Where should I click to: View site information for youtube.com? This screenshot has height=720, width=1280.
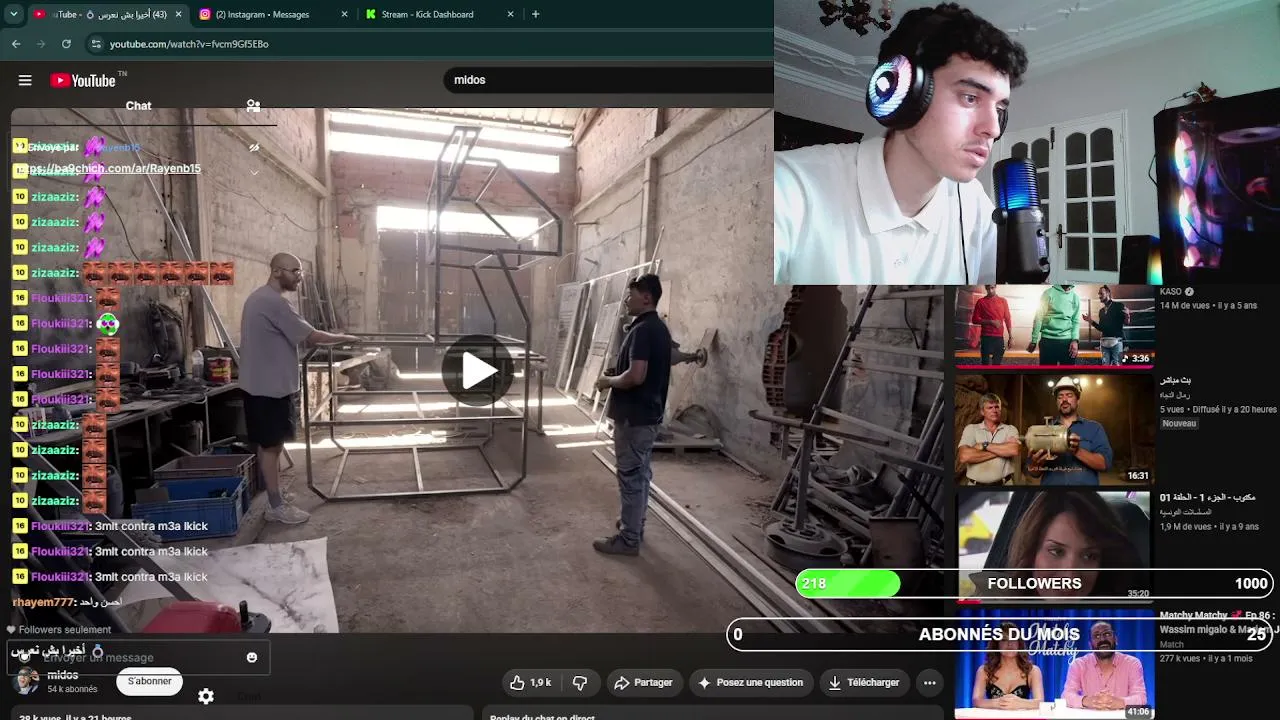click(x=96, y=44)
